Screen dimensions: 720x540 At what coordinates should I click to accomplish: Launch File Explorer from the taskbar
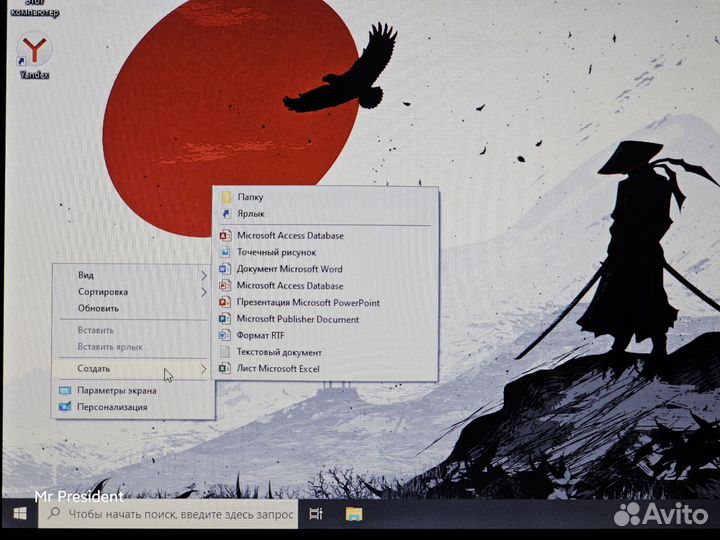(x=354, y=514)
